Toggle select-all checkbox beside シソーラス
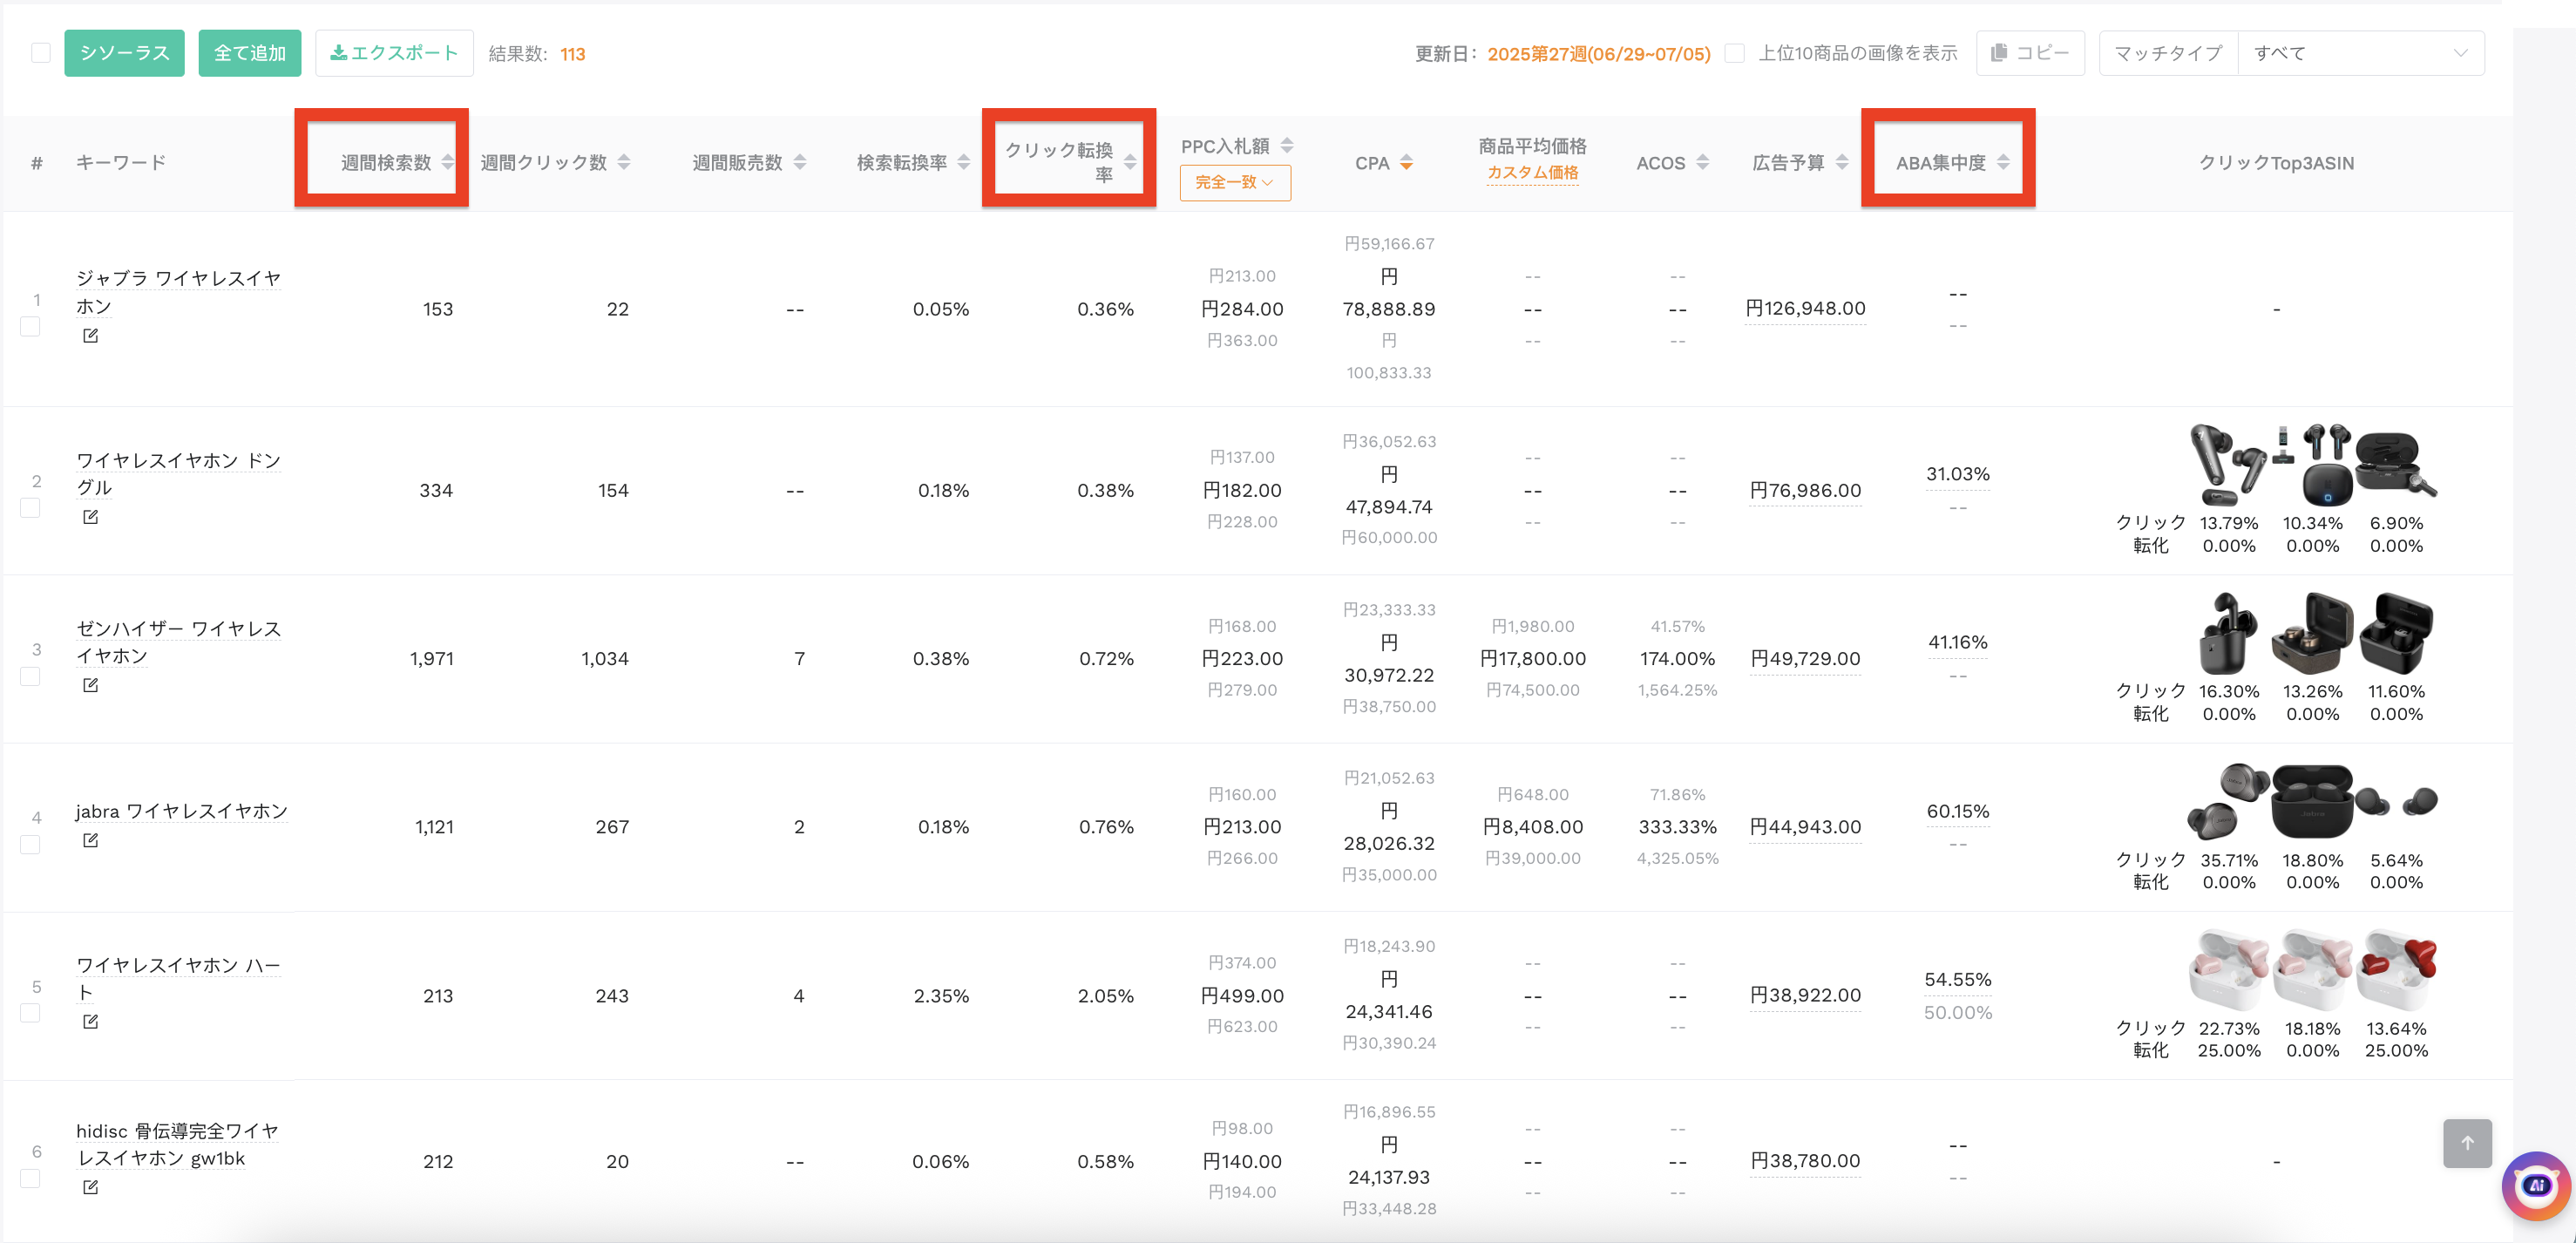2576x1243 pixels. 41,53
